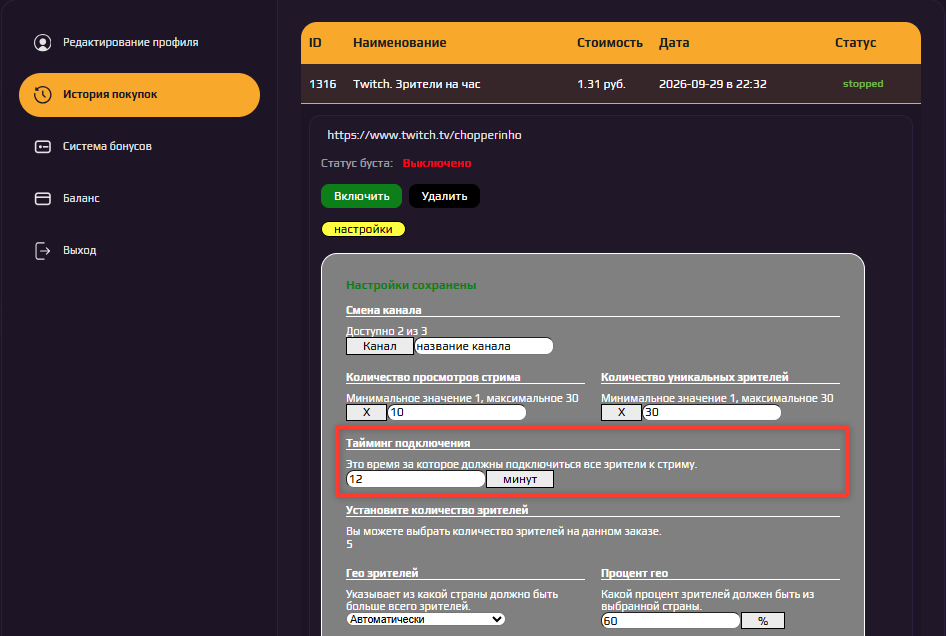Click the date 2026-09-29 в 22:32
Image resolution: width=946 pixels, height=636 pixels.
click(713, 84)
